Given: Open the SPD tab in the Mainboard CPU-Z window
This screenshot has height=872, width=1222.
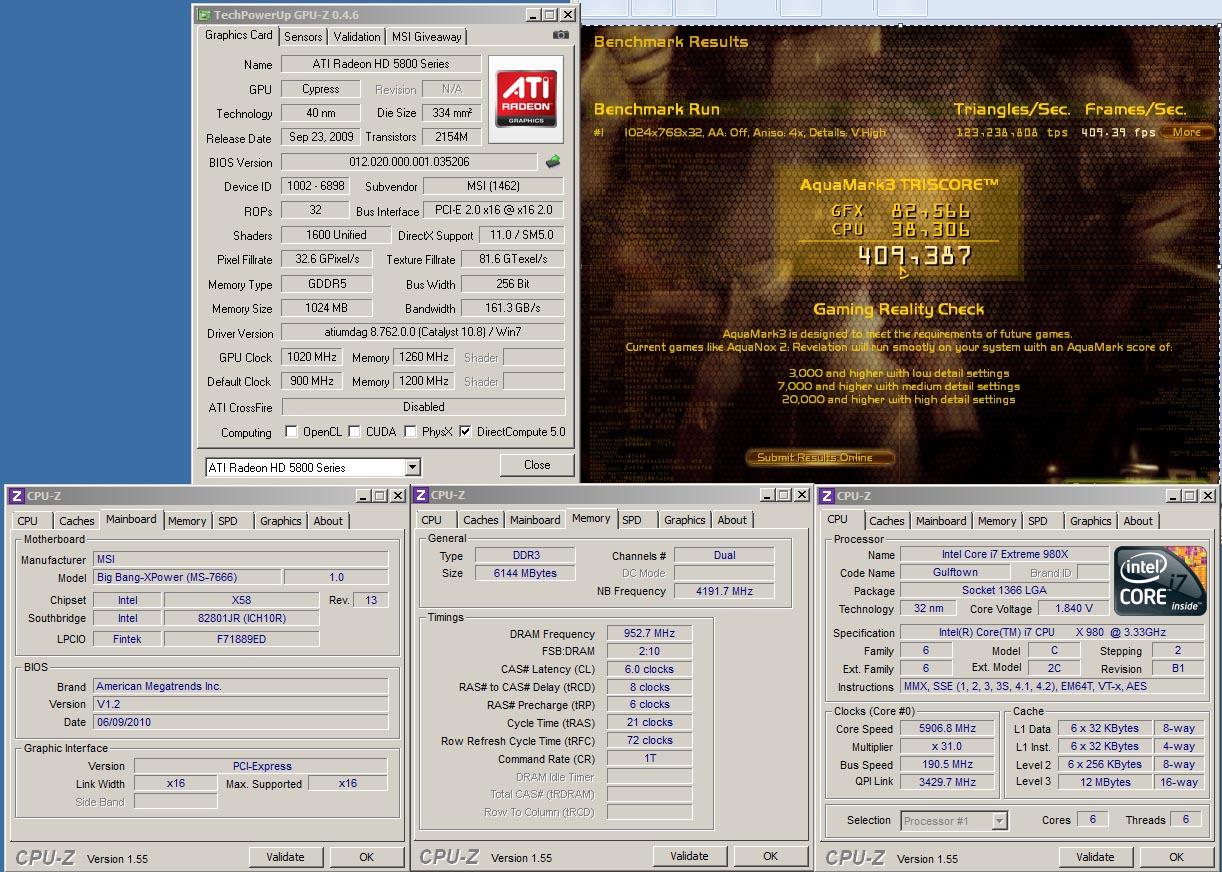Looking at the screenshot, I should (228, 521).
